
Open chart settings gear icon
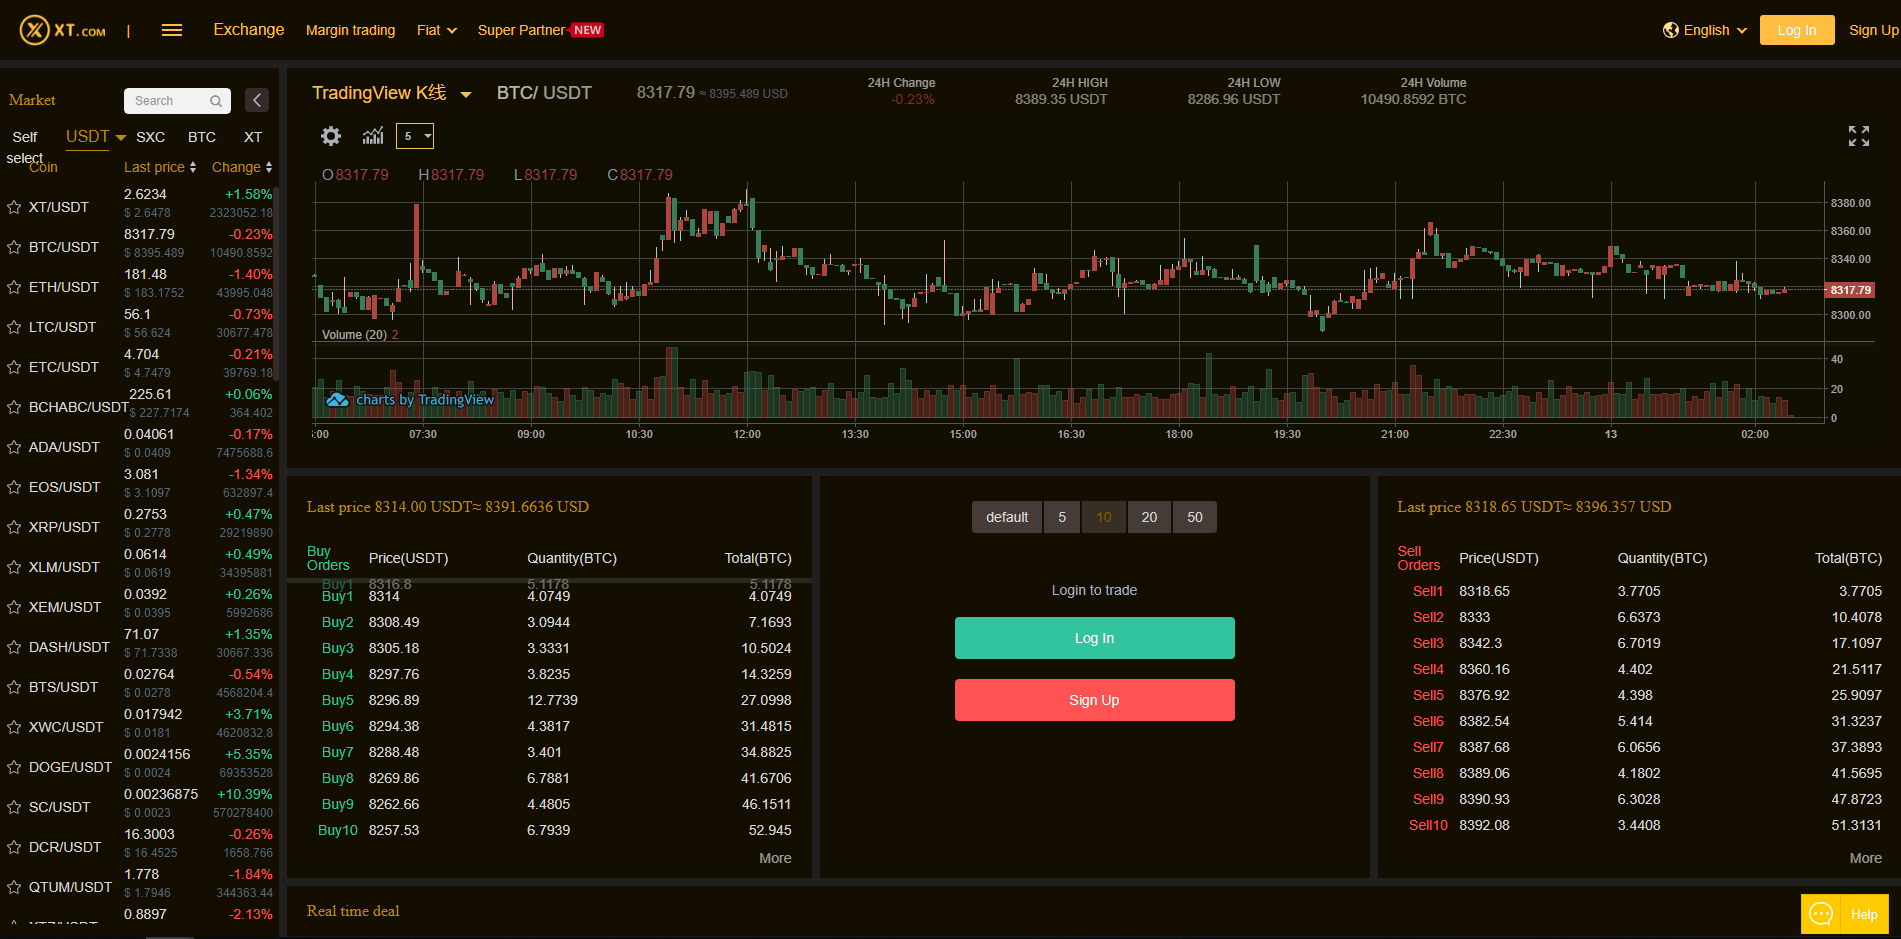pyautogui.click(x=331, y=136)
